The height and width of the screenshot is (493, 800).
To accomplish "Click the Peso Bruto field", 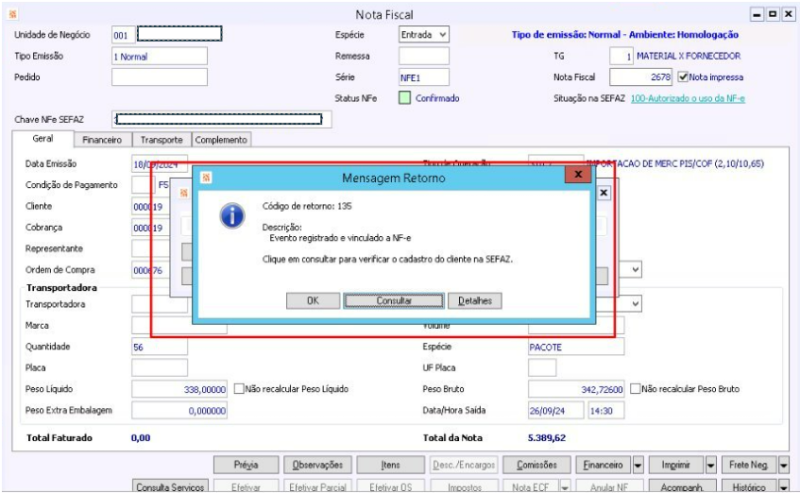I will [x=576, y=389].
